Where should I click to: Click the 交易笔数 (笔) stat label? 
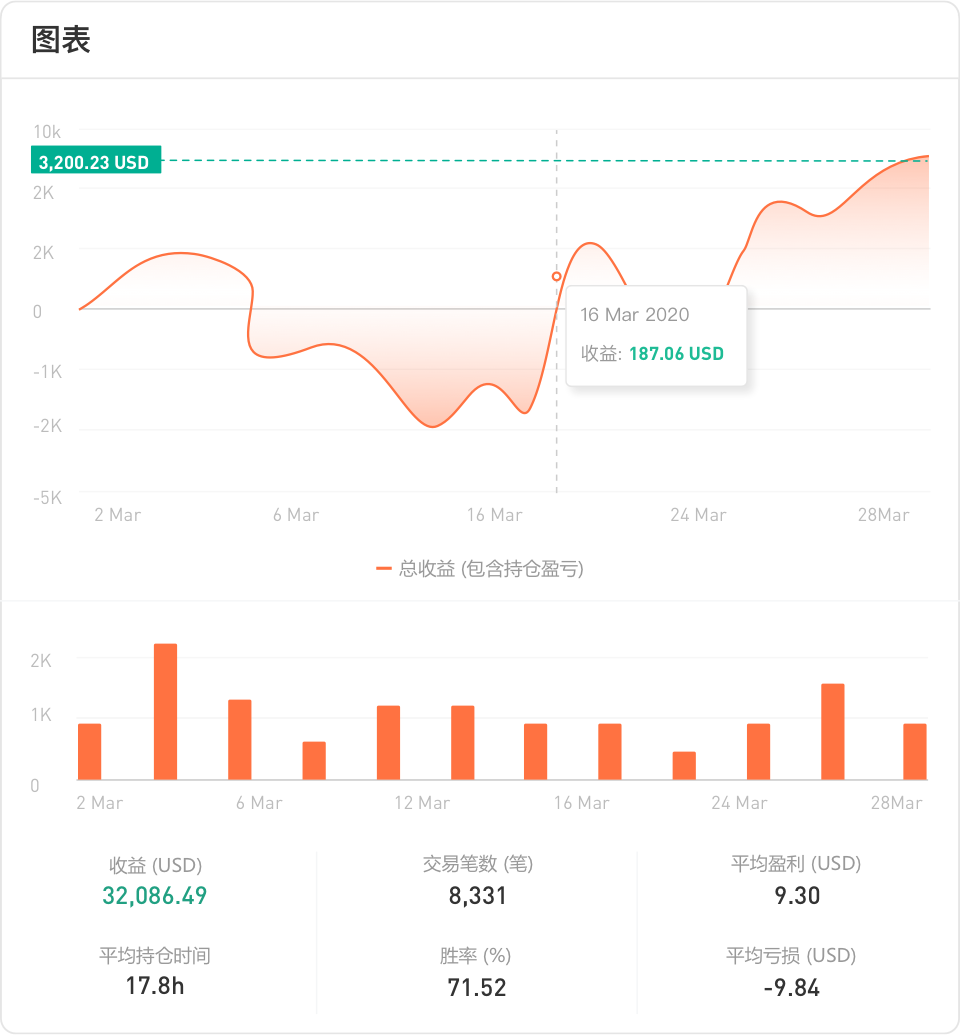478,864
